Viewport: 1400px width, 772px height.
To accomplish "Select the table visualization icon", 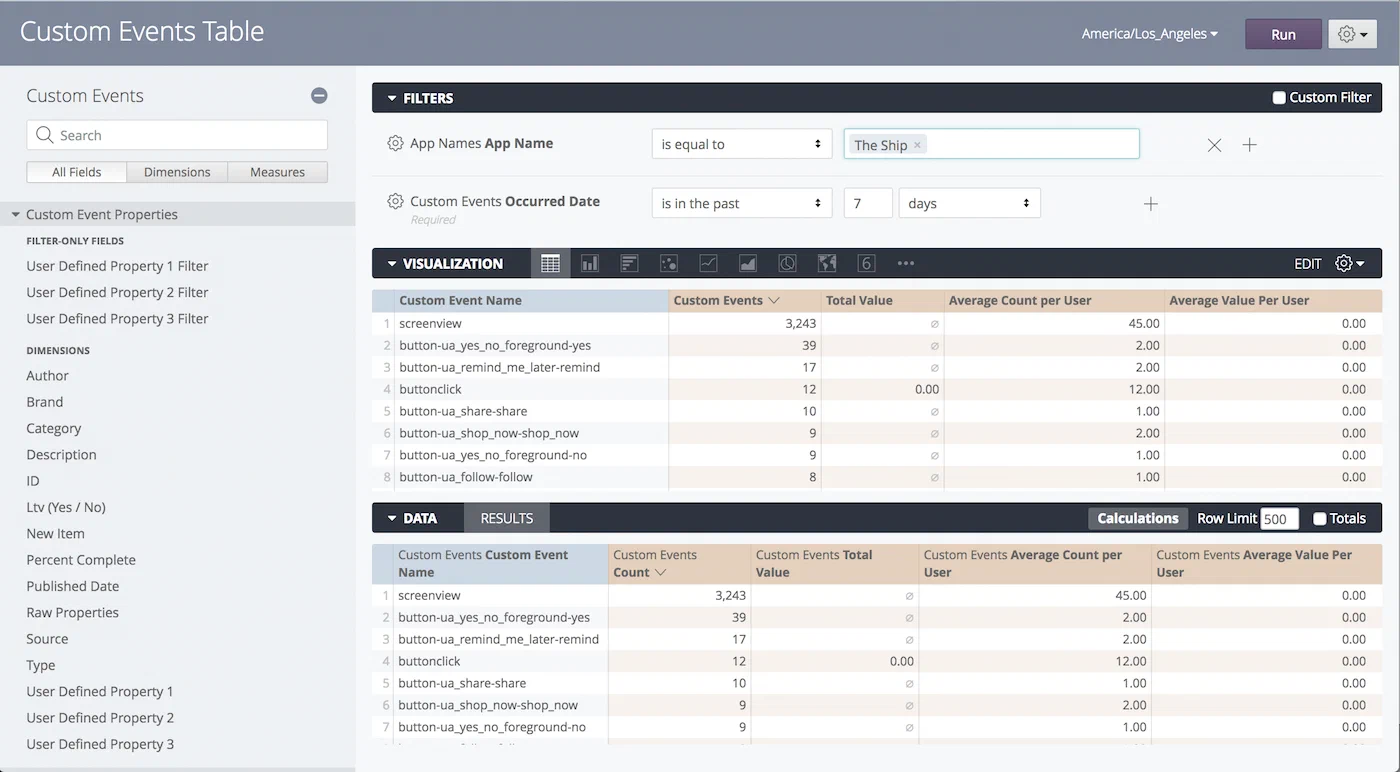I will (549, 263).
